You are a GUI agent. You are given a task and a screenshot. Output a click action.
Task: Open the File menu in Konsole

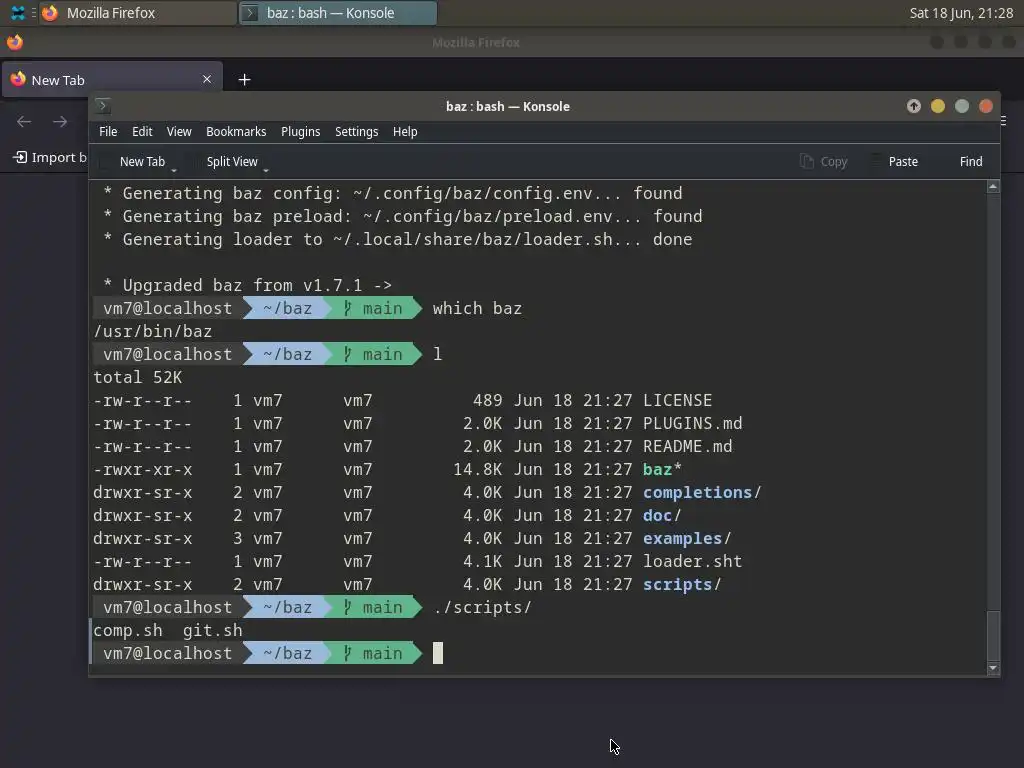[x=108, y=132]
